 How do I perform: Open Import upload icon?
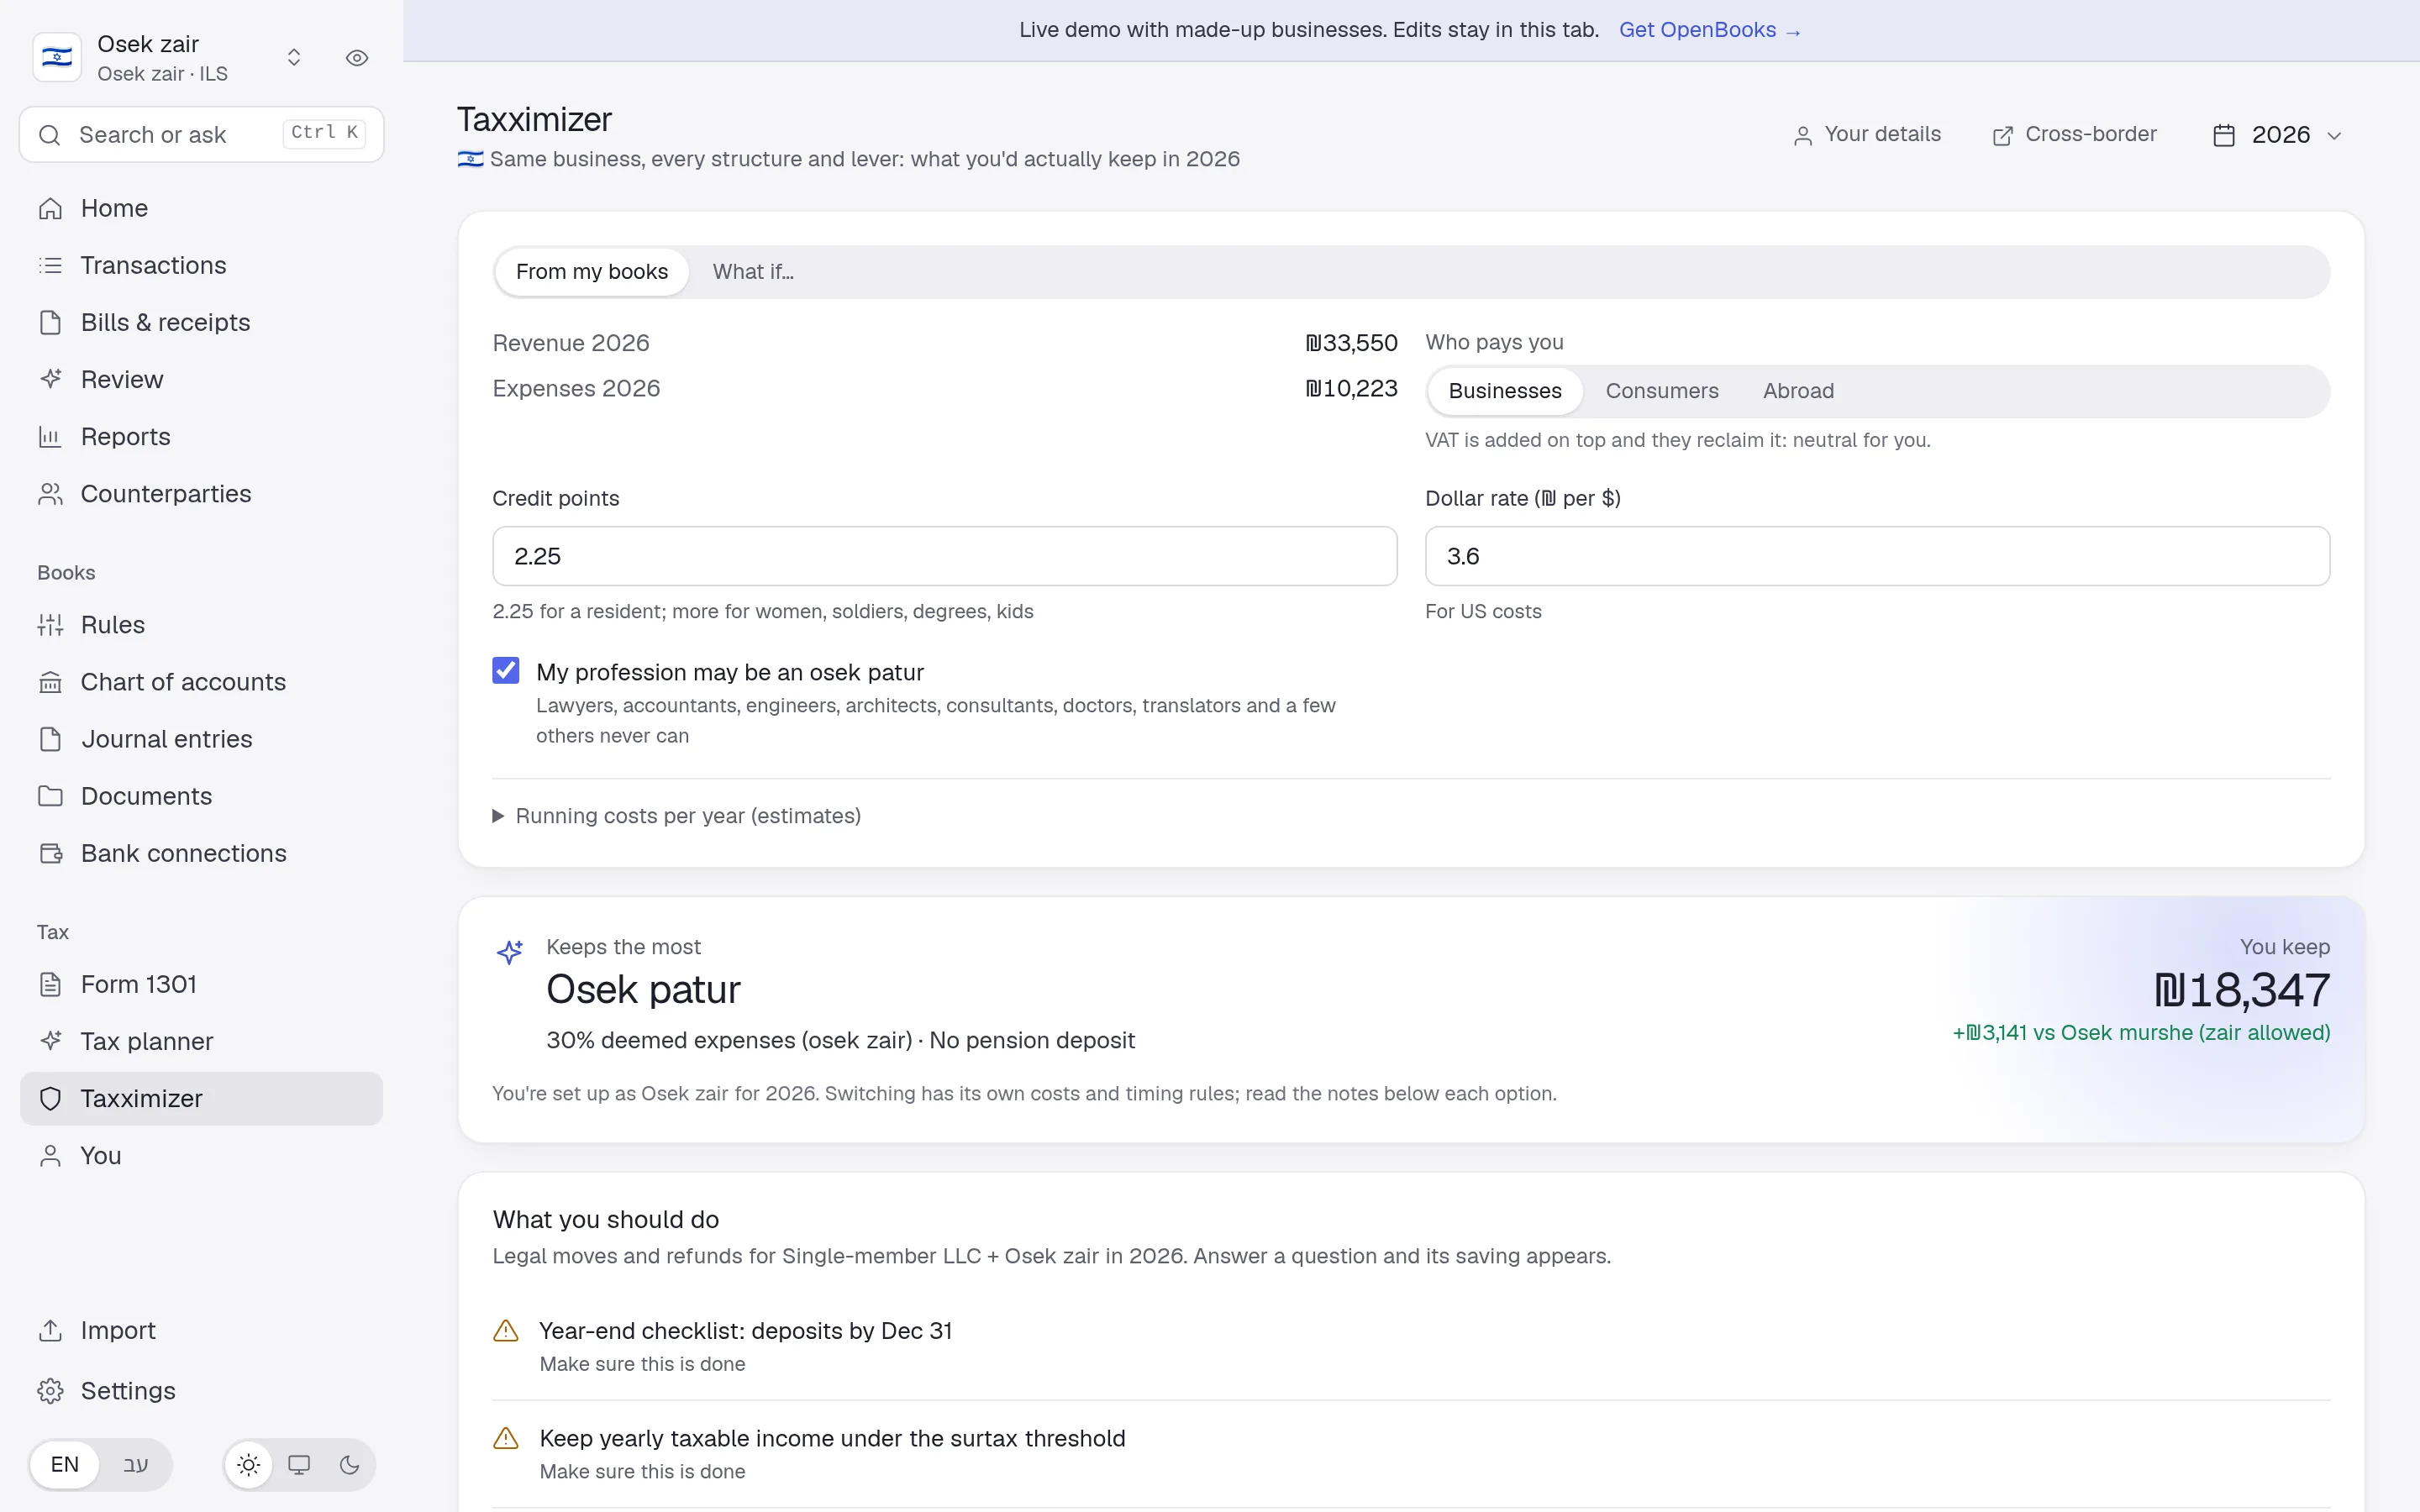[50, 1330]
